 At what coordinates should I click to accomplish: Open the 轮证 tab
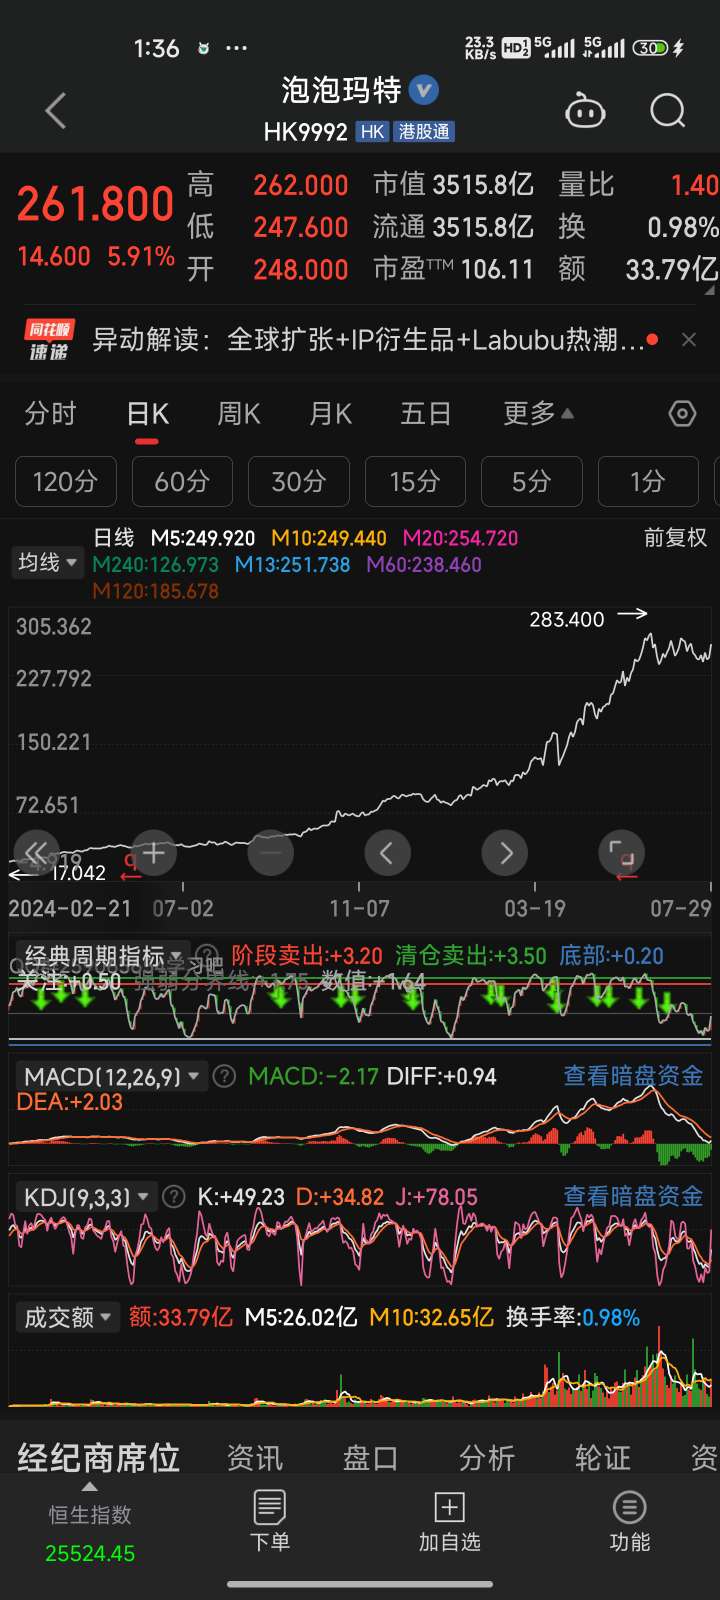pyautogui.click(x=603, y=1458)
